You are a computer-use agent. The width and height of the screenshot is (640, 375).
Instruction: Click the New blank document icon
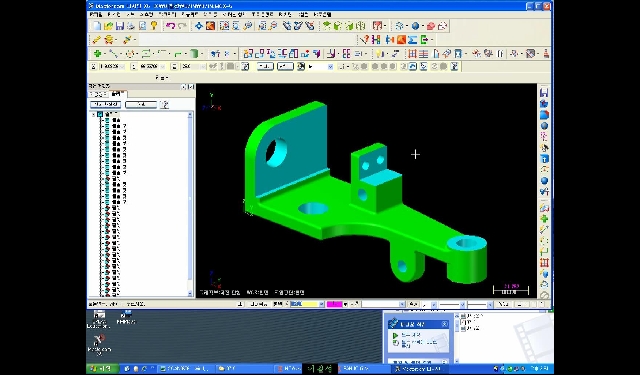pos(97,26)
